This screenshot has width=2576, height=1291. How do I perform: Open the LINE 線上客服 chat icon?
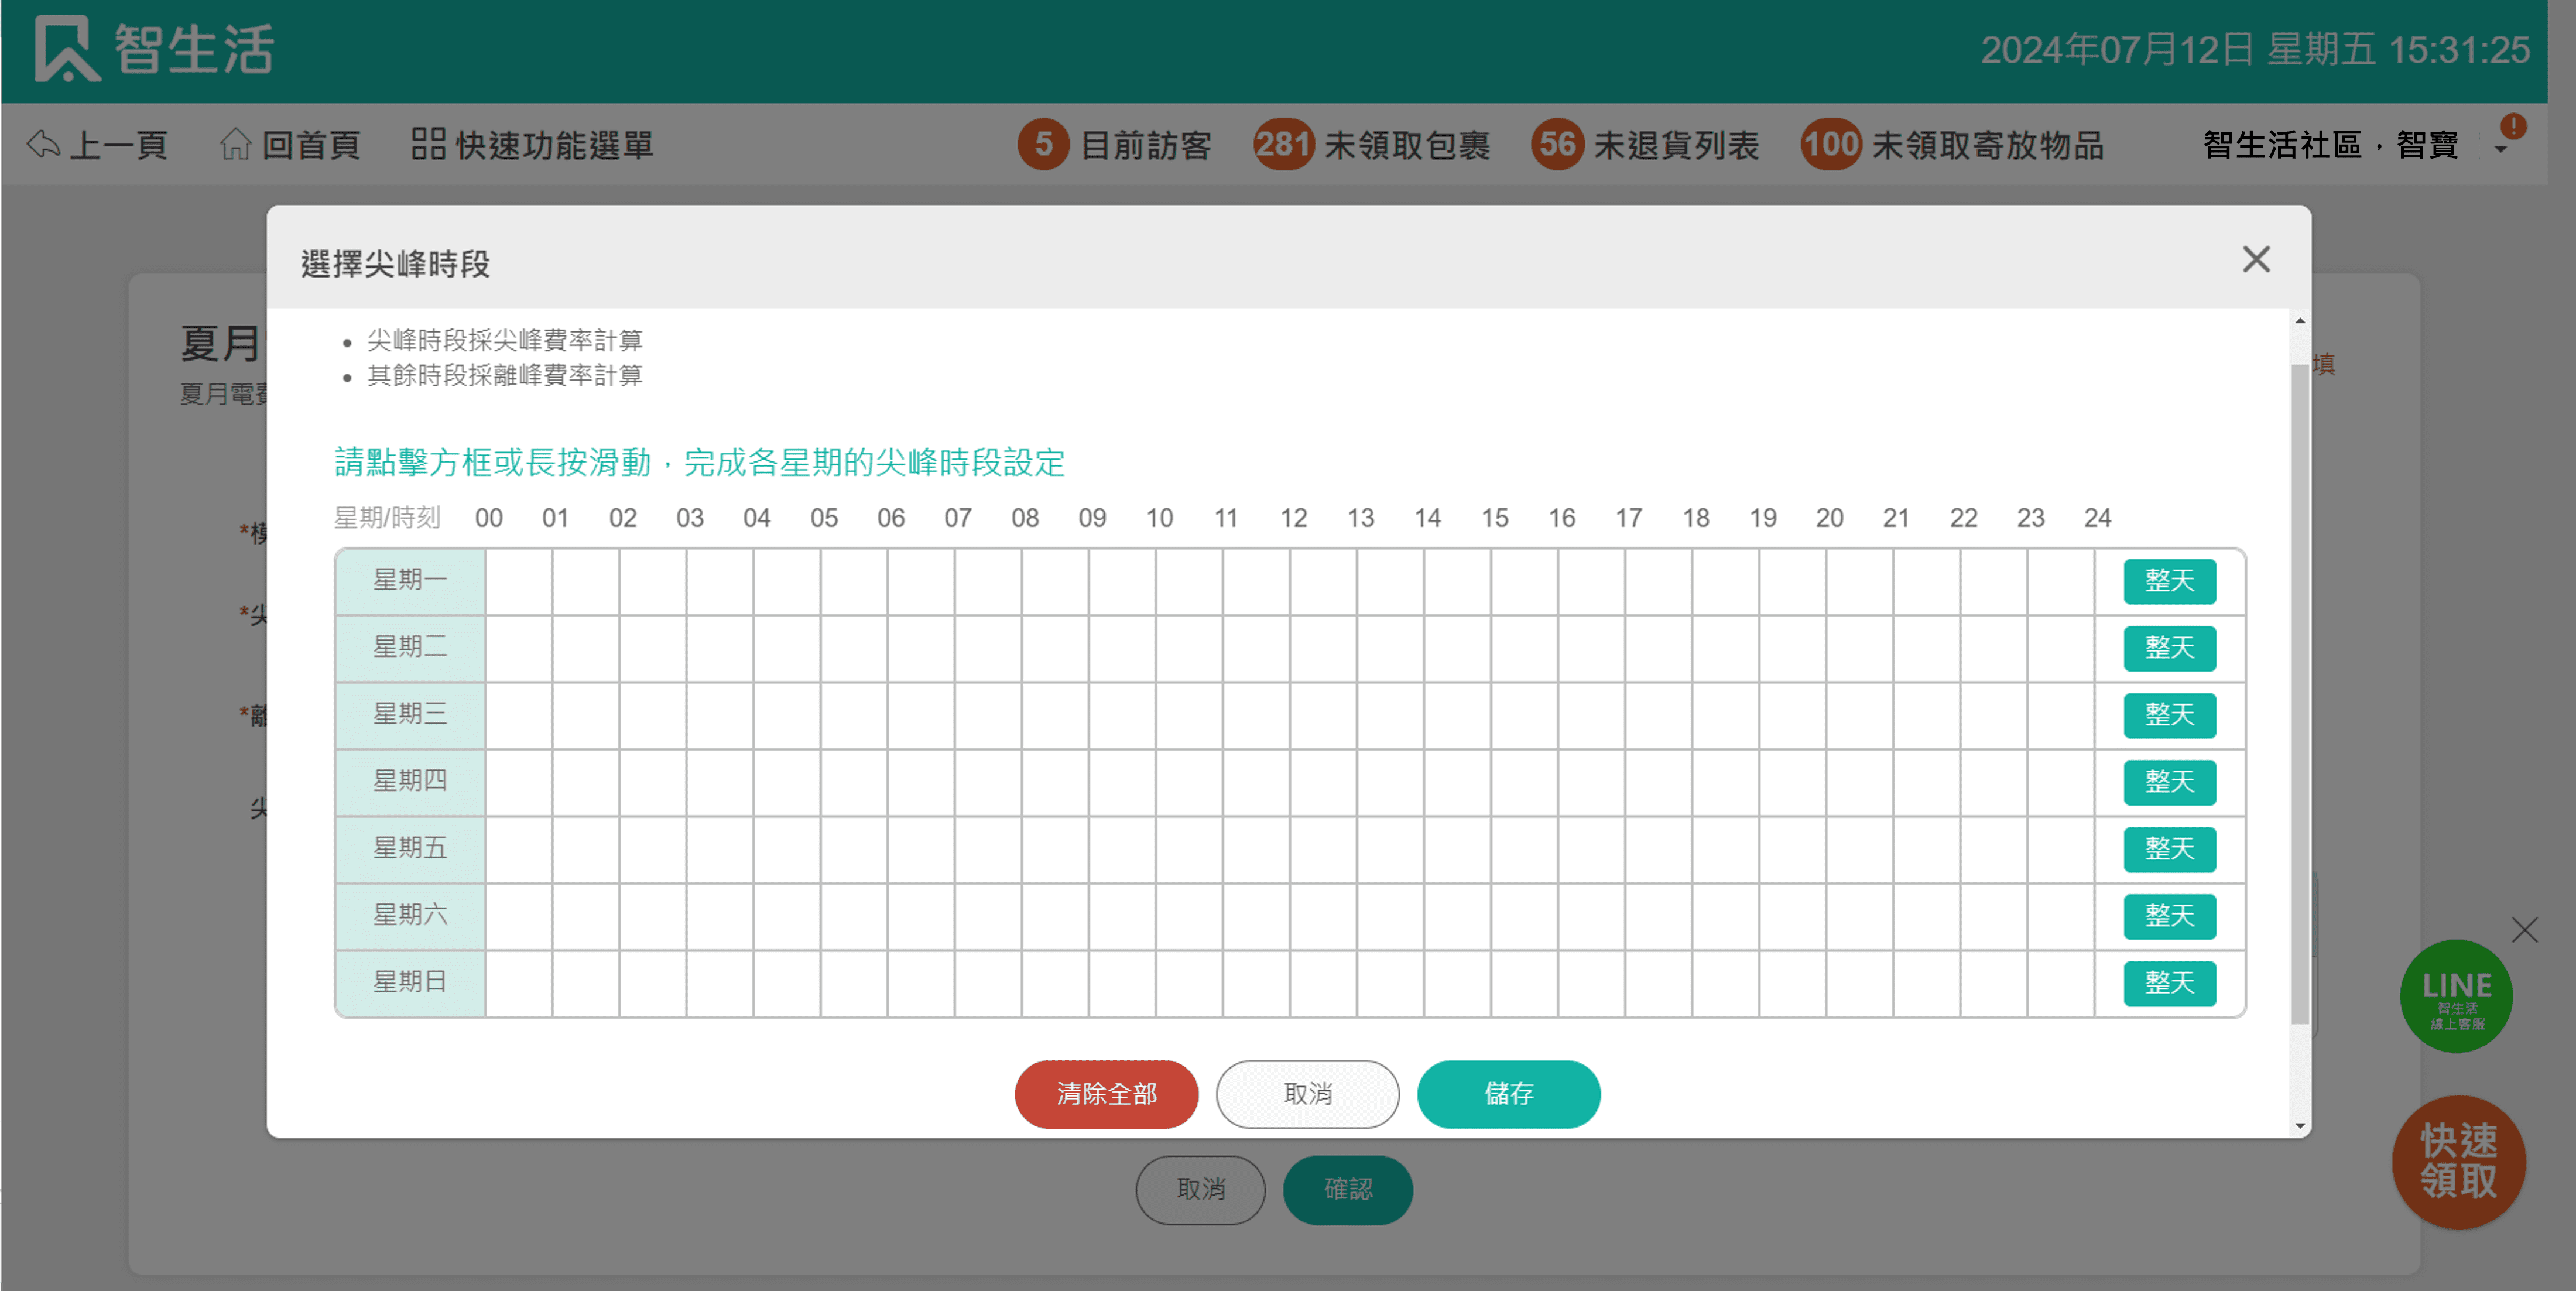tap(2456, 996)
